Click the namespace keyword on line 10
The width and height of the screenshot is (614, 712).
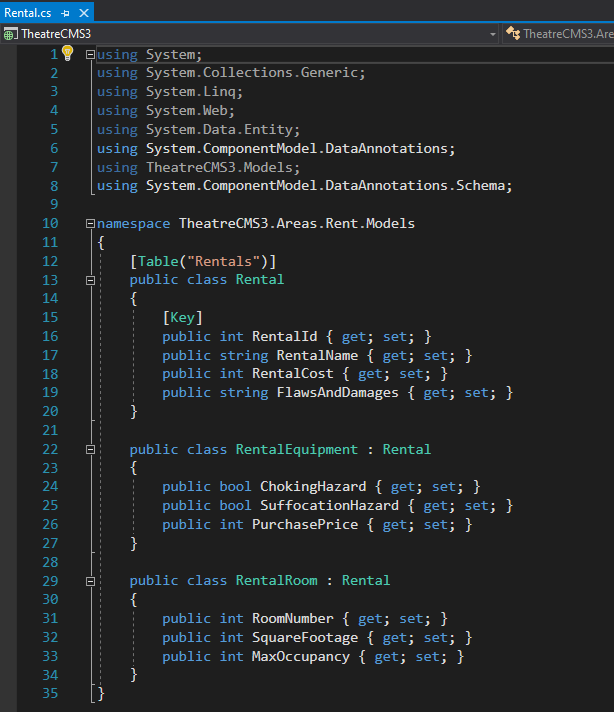coord(134,224)
